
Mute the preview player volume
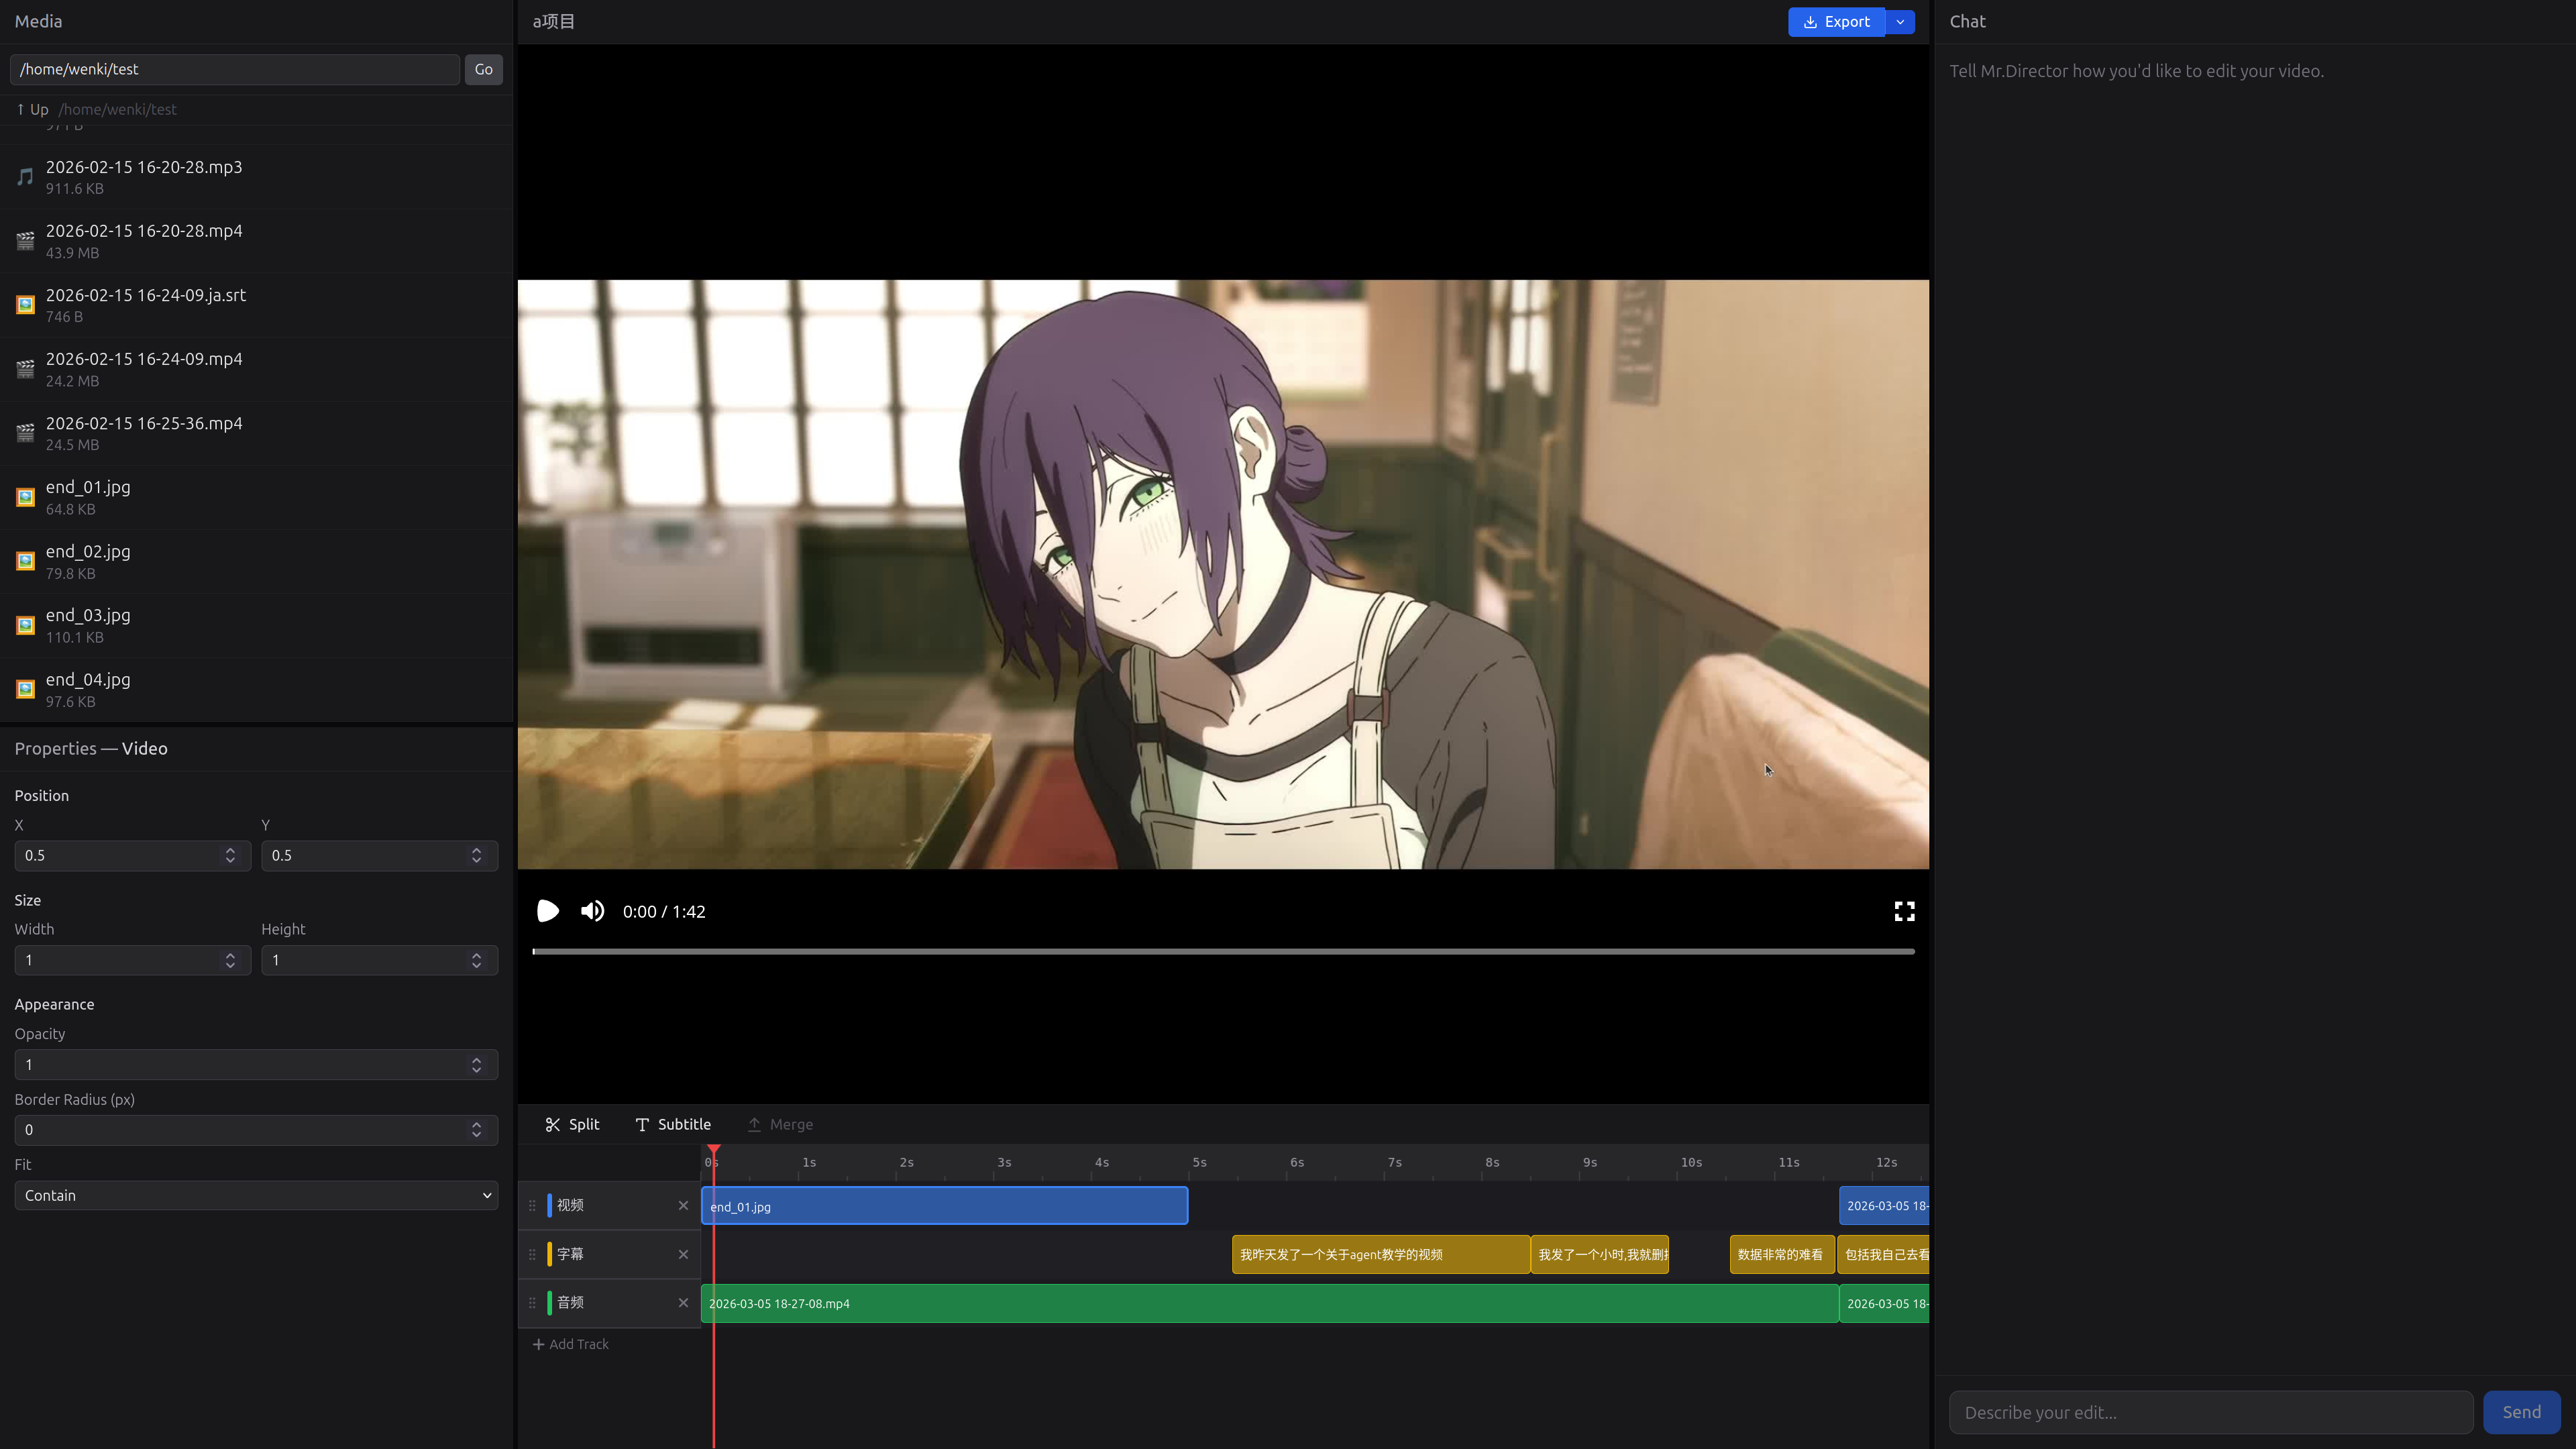592,911
